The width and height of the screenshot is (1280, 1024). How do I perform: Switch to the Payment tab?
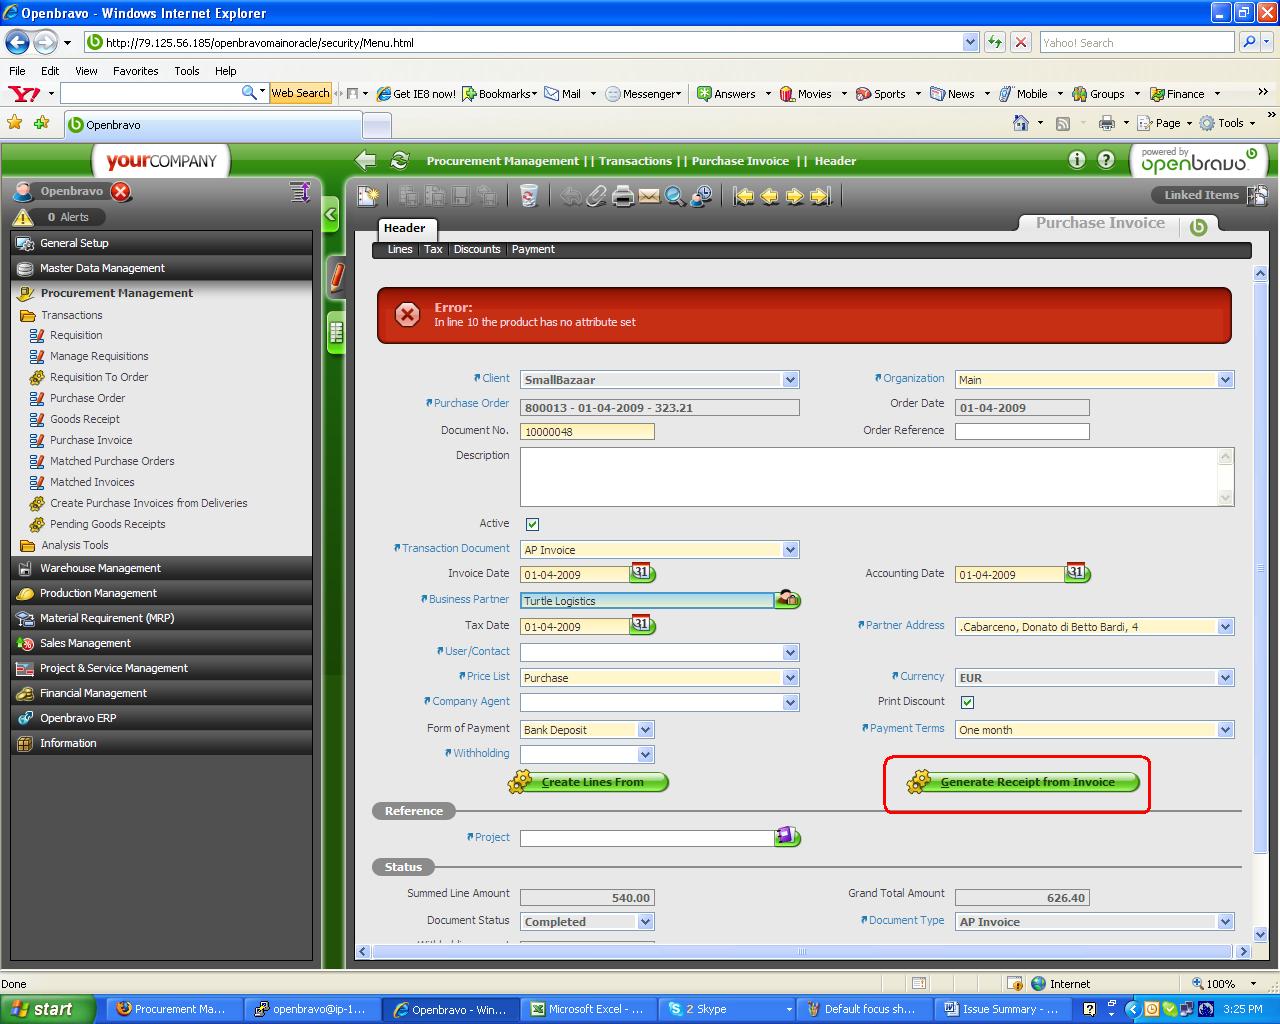point(533,249)
